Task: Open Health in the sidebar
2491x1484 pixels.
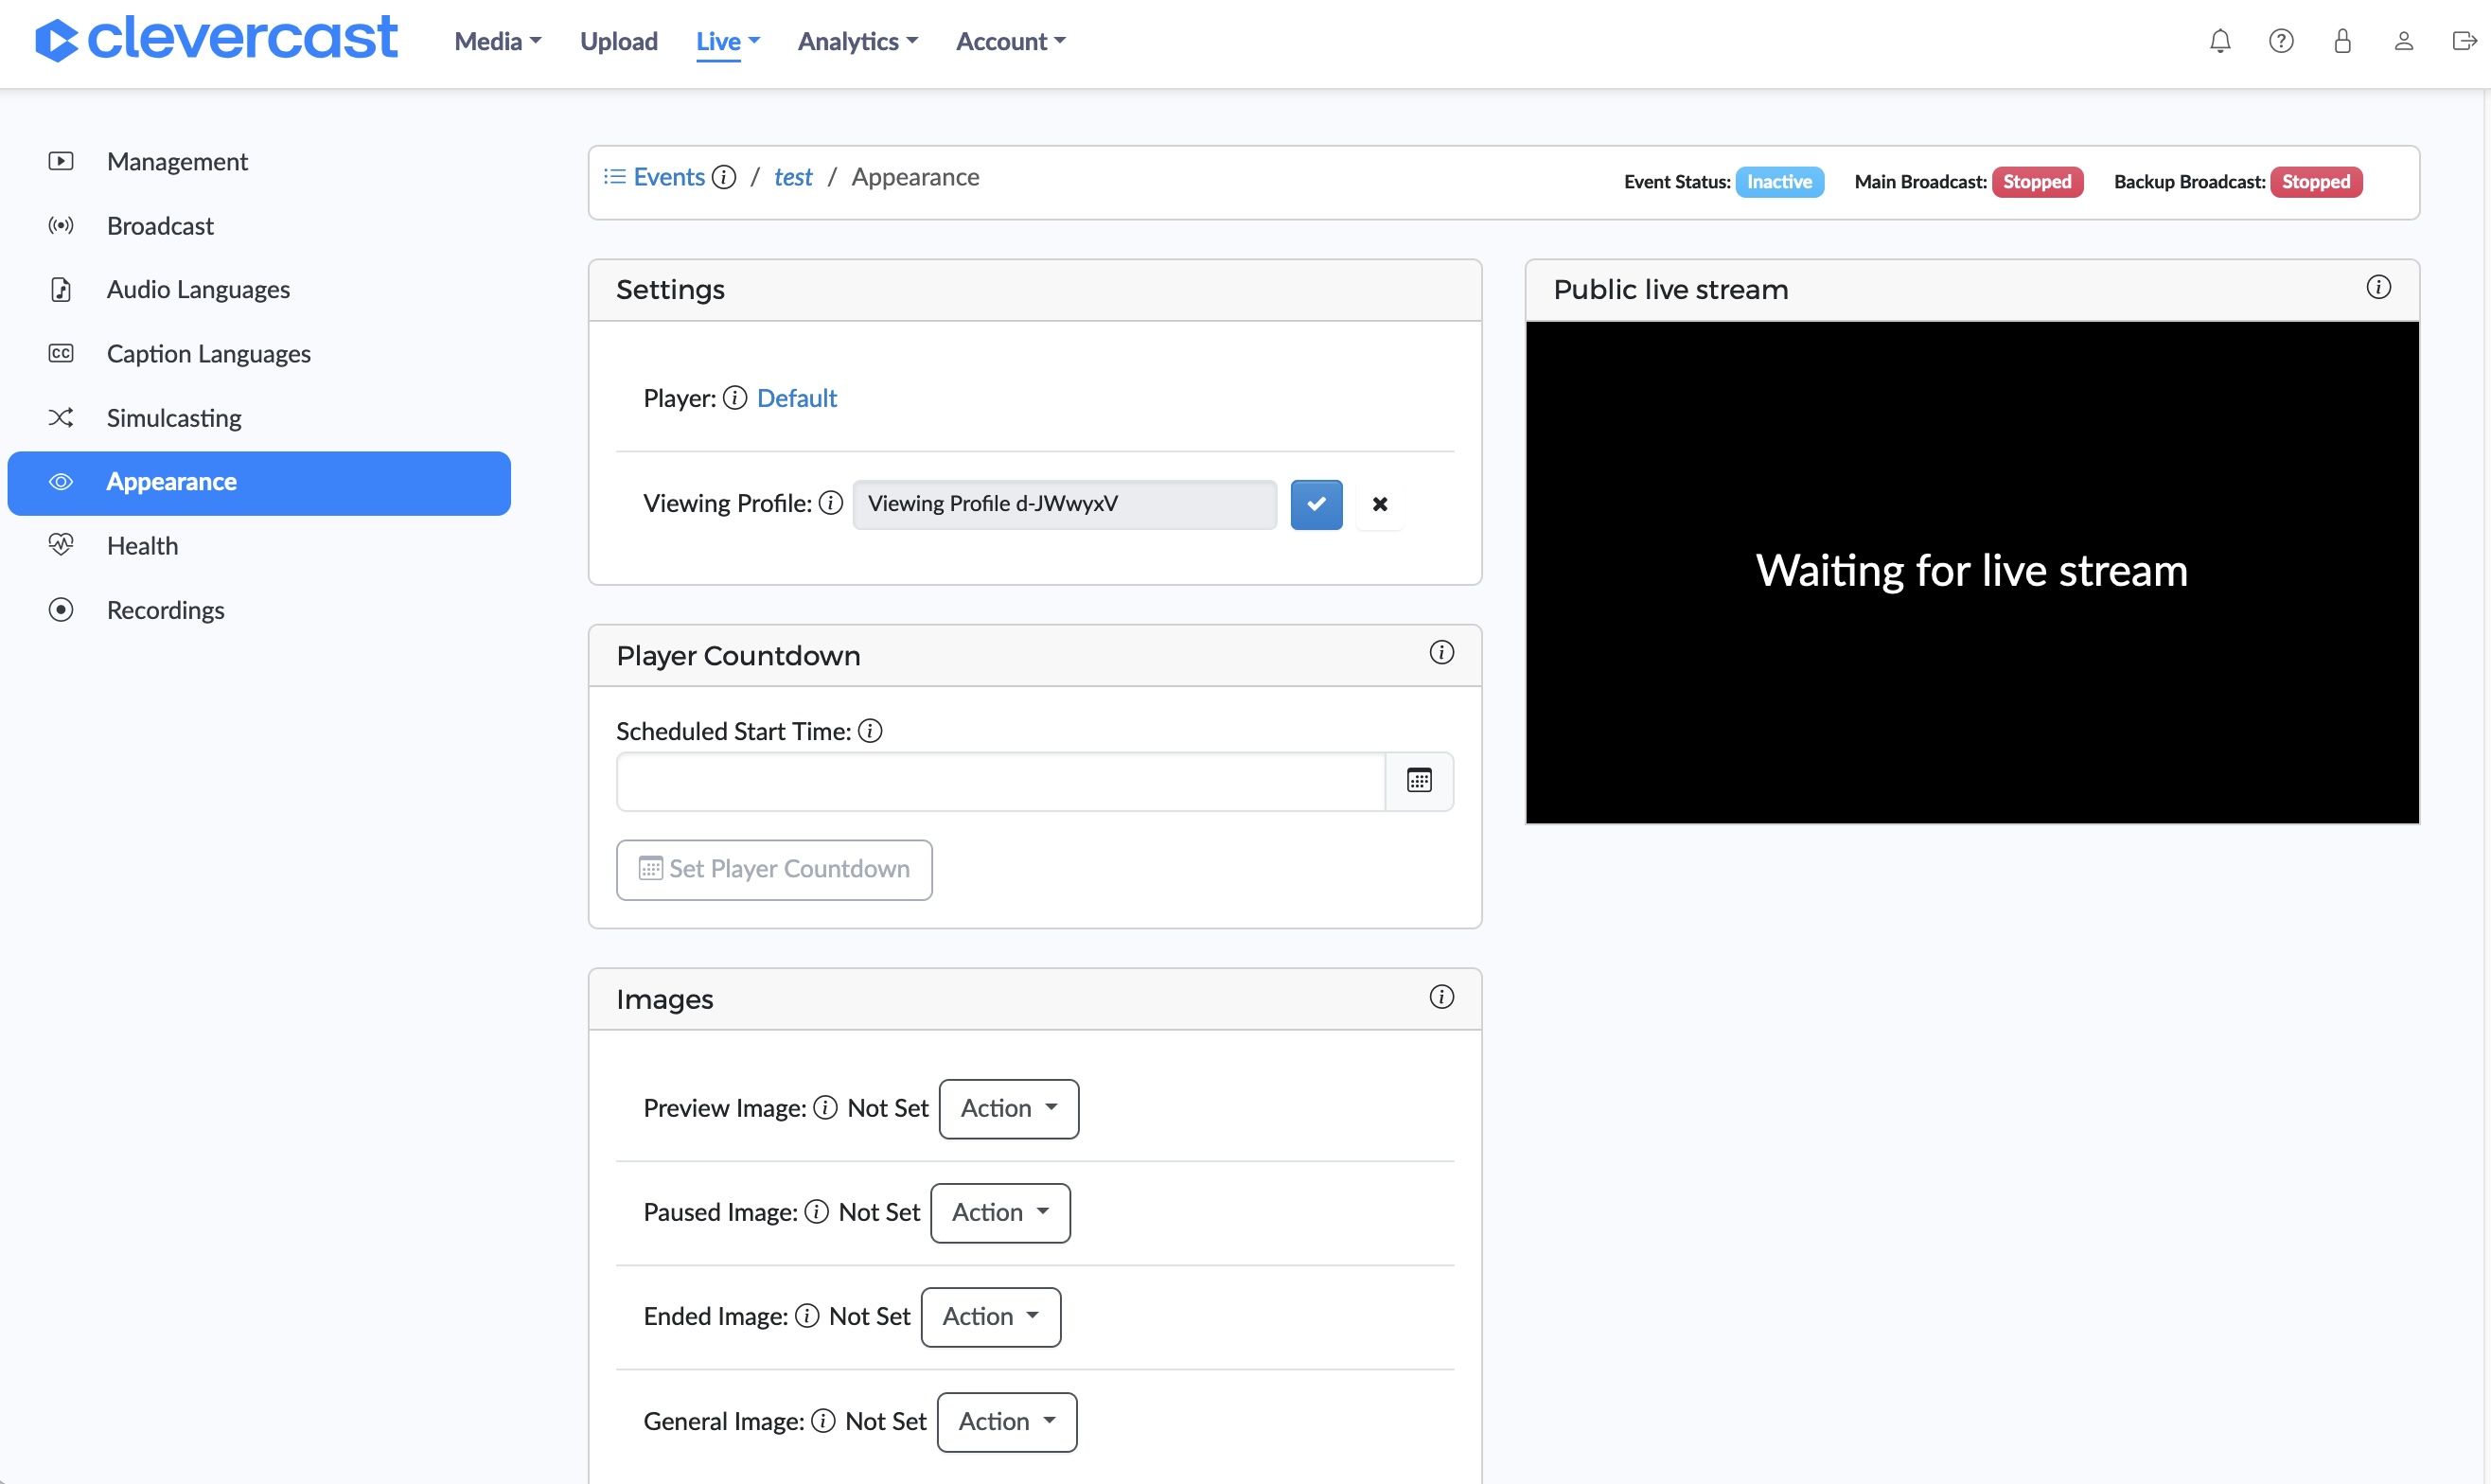Action: click(259, 545)
